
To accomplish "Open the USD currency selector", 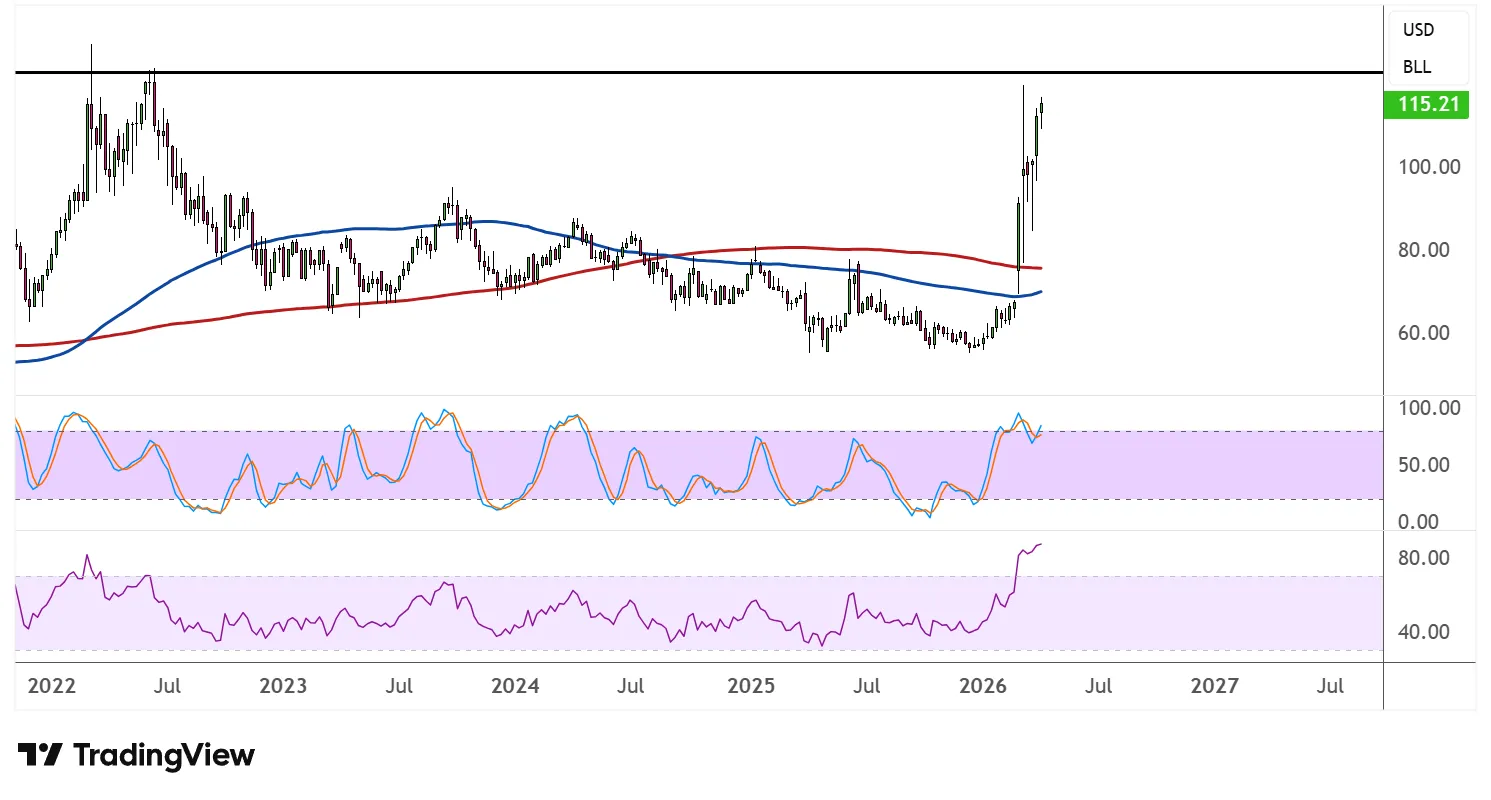I will coord(1418,30).
